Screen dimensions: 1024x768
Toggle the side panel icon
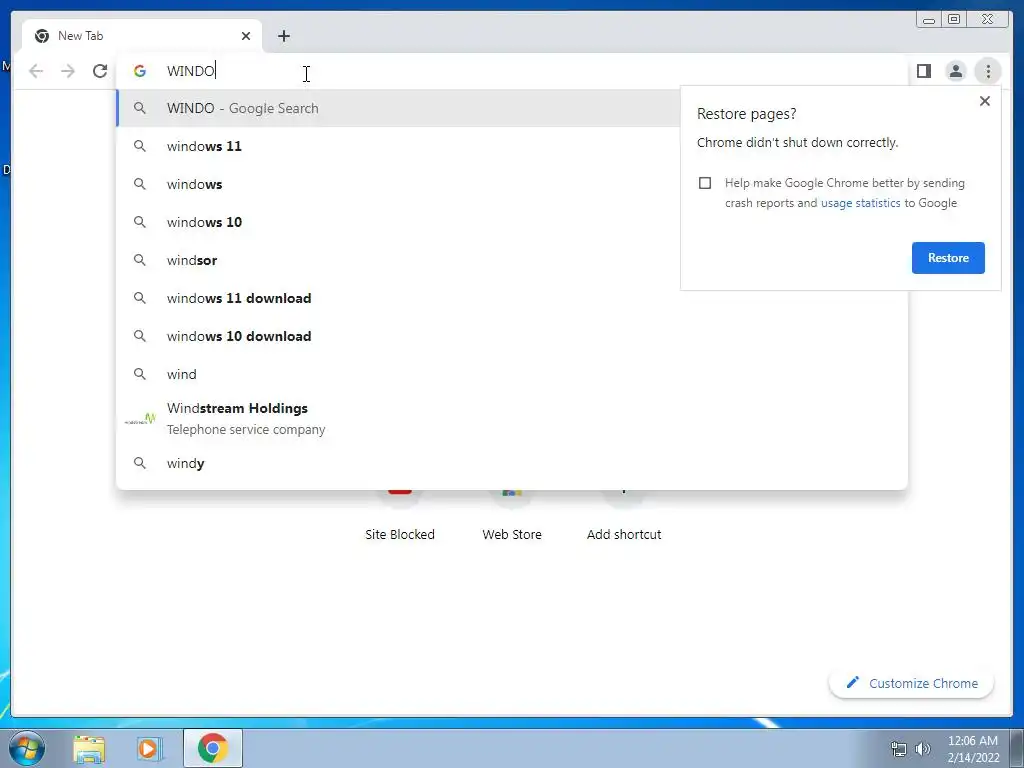pyautogui.click(x=923, y=71)
